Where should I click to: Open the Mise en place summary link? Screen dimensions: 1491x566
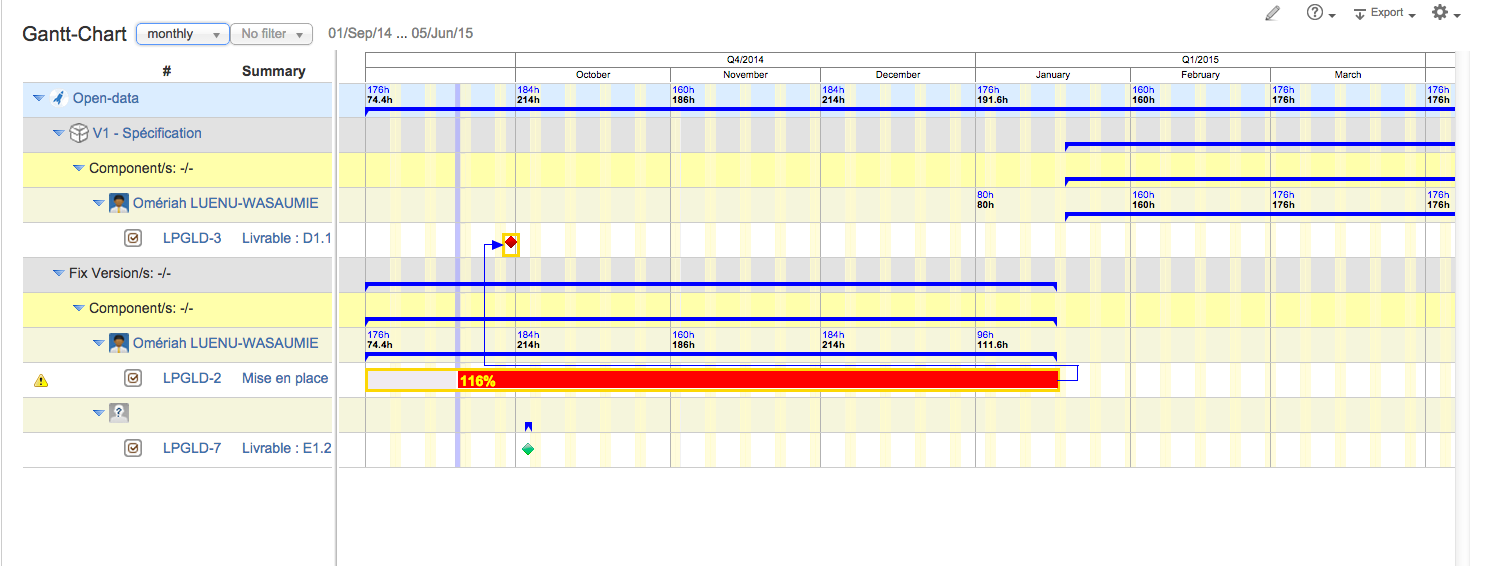[285, 378]
